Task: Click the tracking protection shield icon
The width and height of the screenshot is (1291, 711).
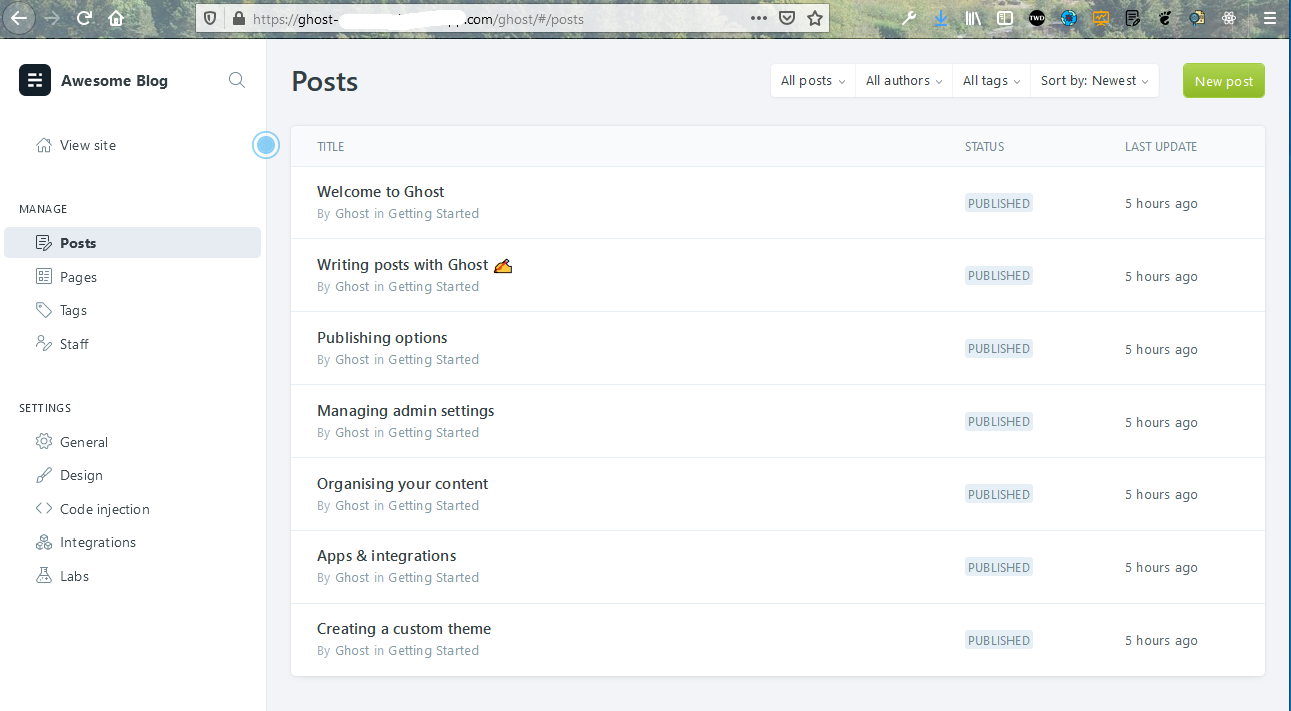Action: (x=209, y=19)
